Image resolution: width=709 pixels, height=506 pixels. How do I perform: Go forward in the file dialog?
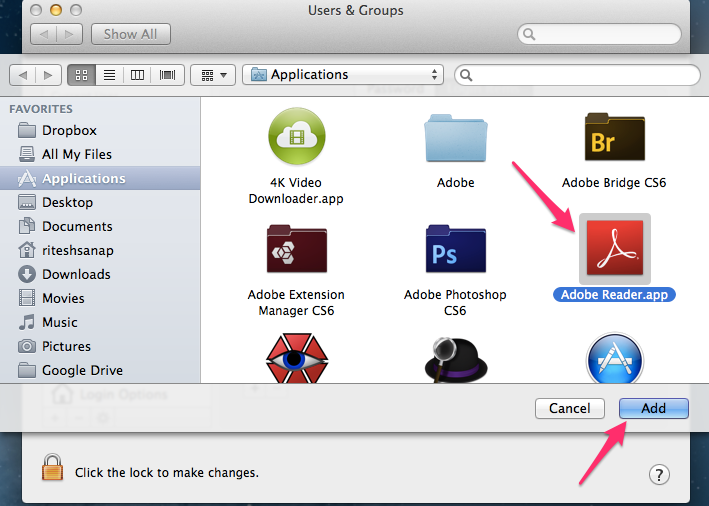48,75
